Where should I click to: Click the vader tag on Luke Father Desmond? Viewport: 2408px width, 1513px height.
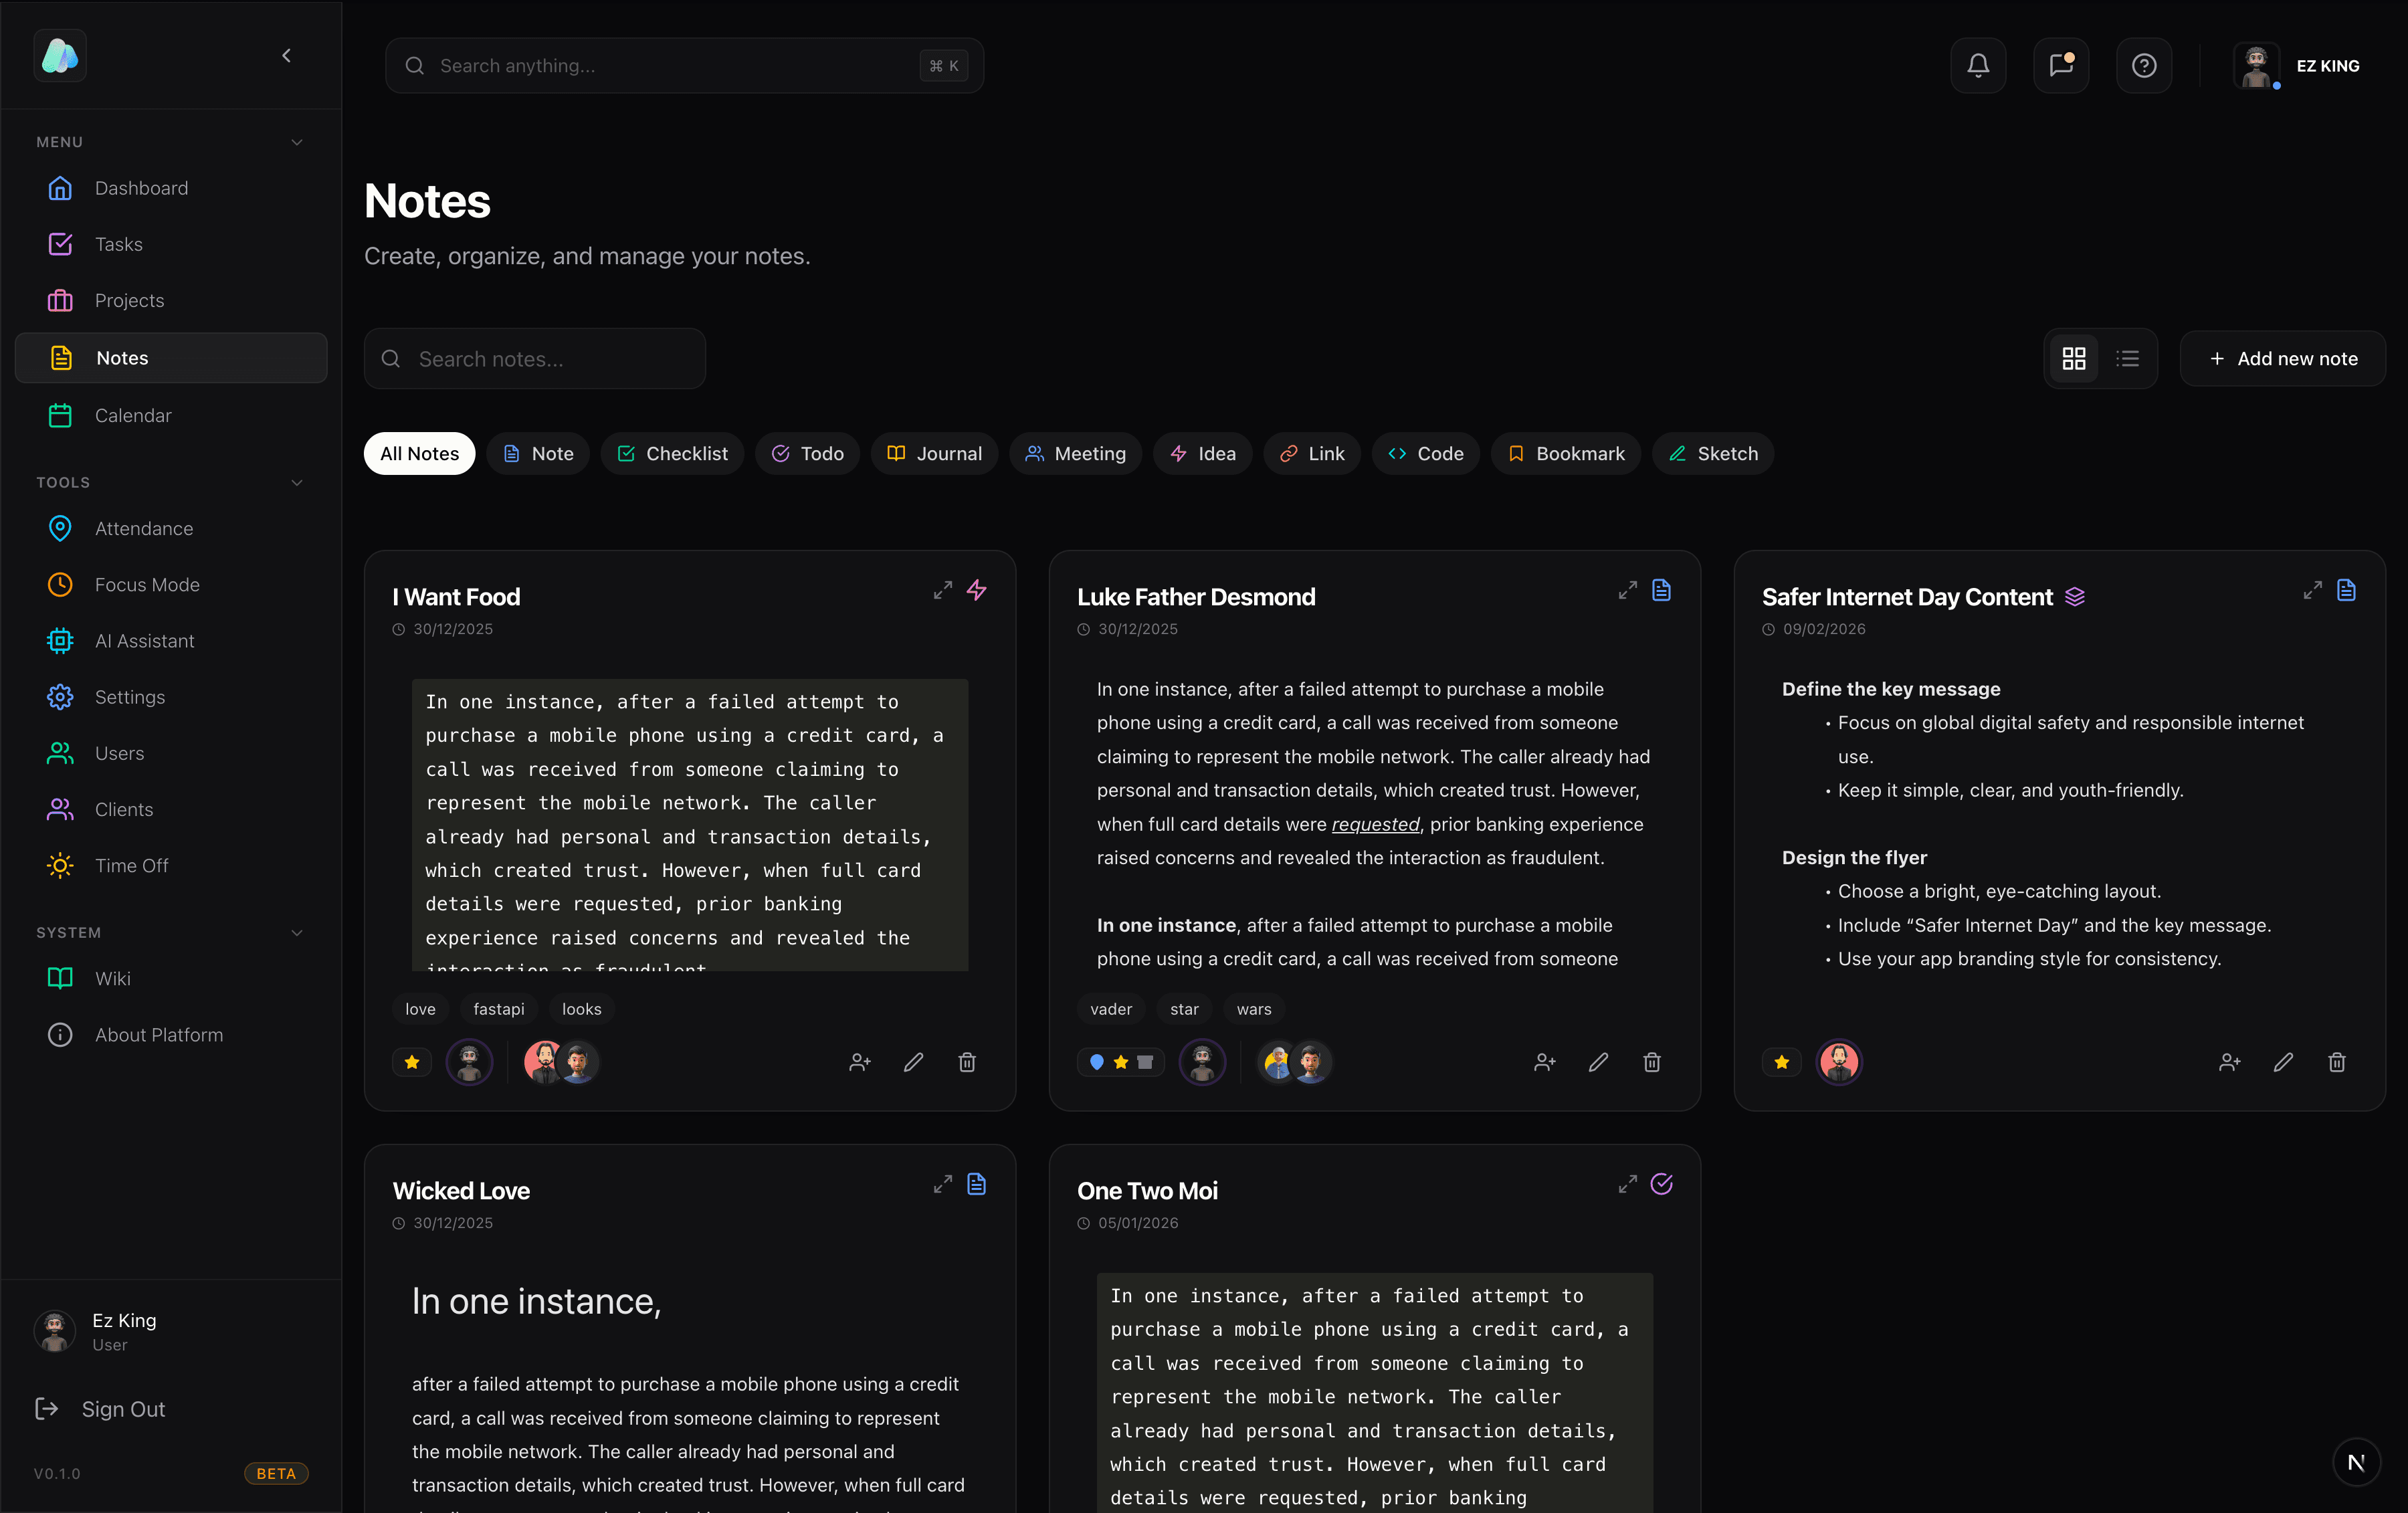point(1111,1010)
